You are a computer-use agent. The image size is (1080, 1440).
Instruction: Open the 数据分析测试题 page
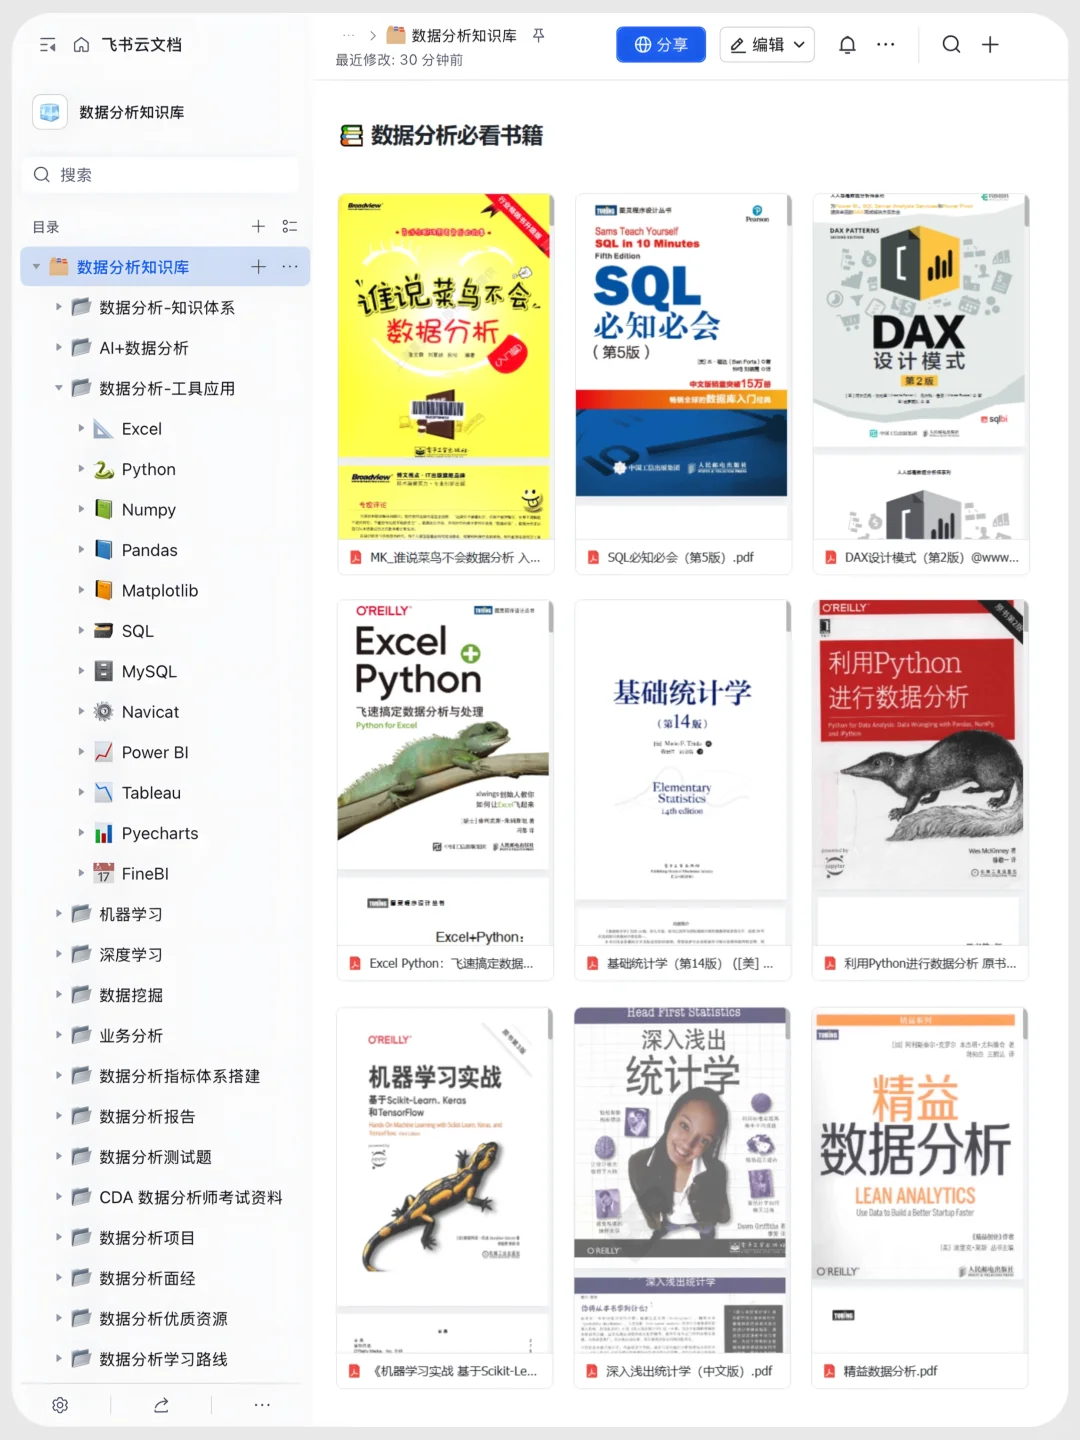pyautogui.click(x=155, y=1157)
